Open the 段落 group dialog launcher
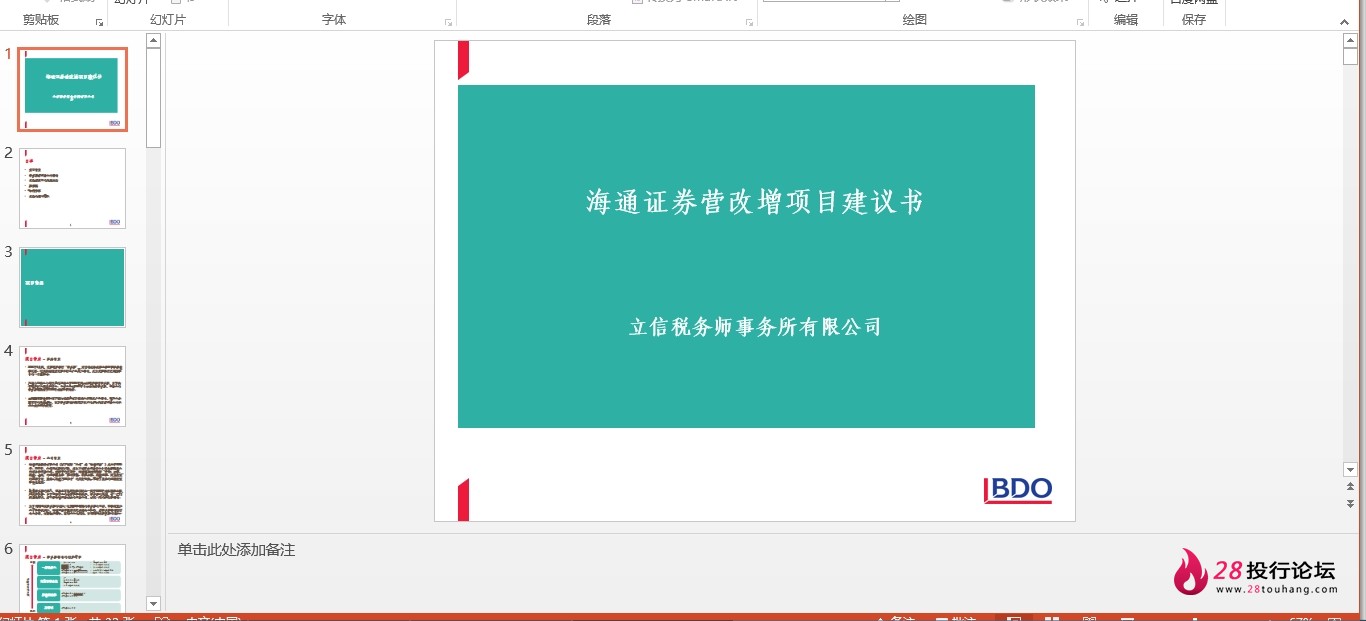Screen dimensions: 1366x621 [750, 22]
